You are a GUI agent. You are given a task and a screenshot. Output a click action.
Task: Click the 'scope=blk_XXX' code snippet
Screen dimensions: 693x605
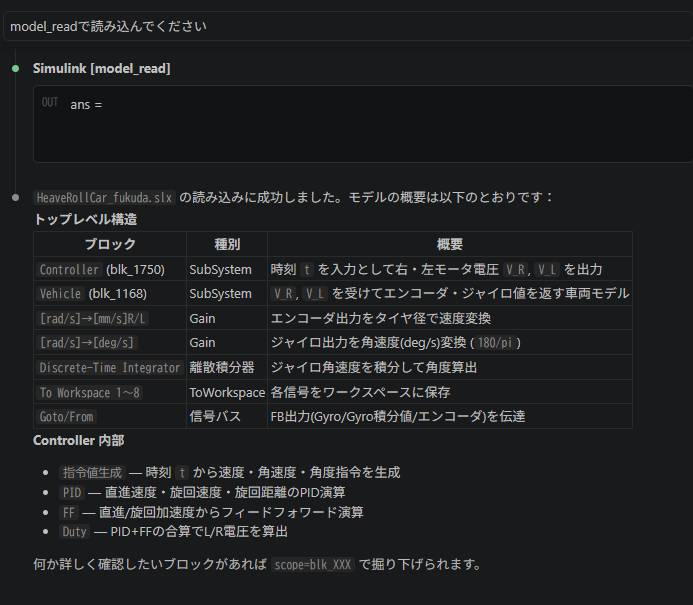(313, 564)
